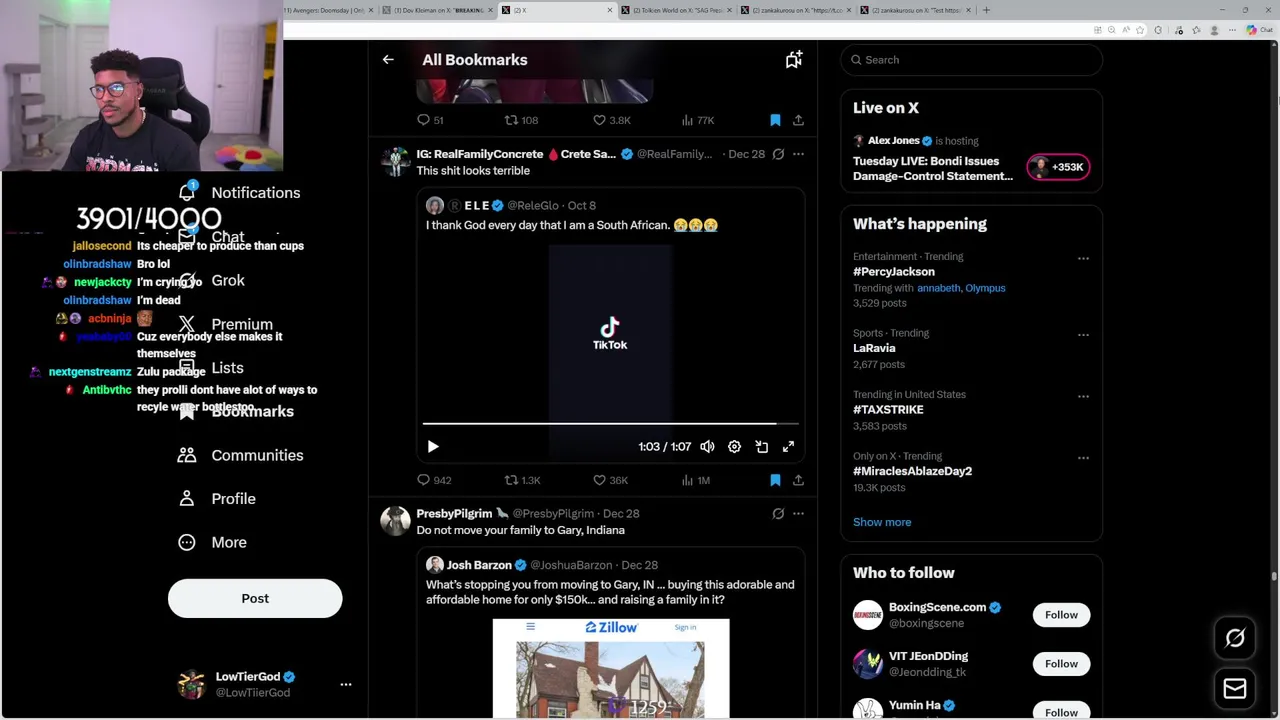Open the #TAXSTRIKE trend
The height and width of the screenshot is (720, 1280).
[888, 410]
